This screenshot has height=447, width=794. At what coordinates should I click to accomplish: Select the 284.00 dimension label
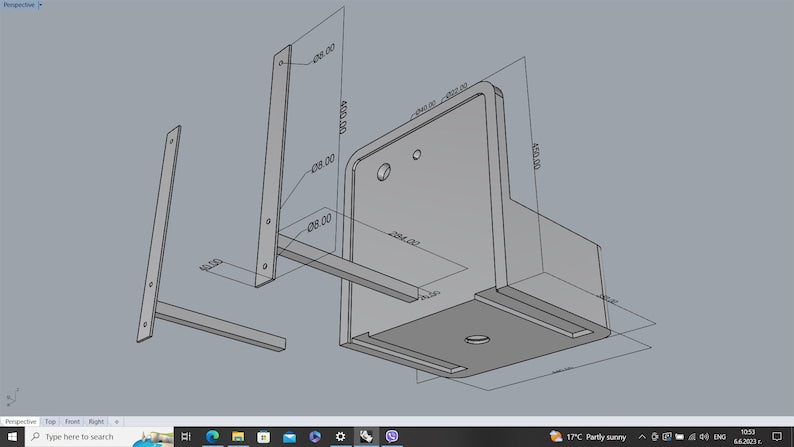[404, 238]
